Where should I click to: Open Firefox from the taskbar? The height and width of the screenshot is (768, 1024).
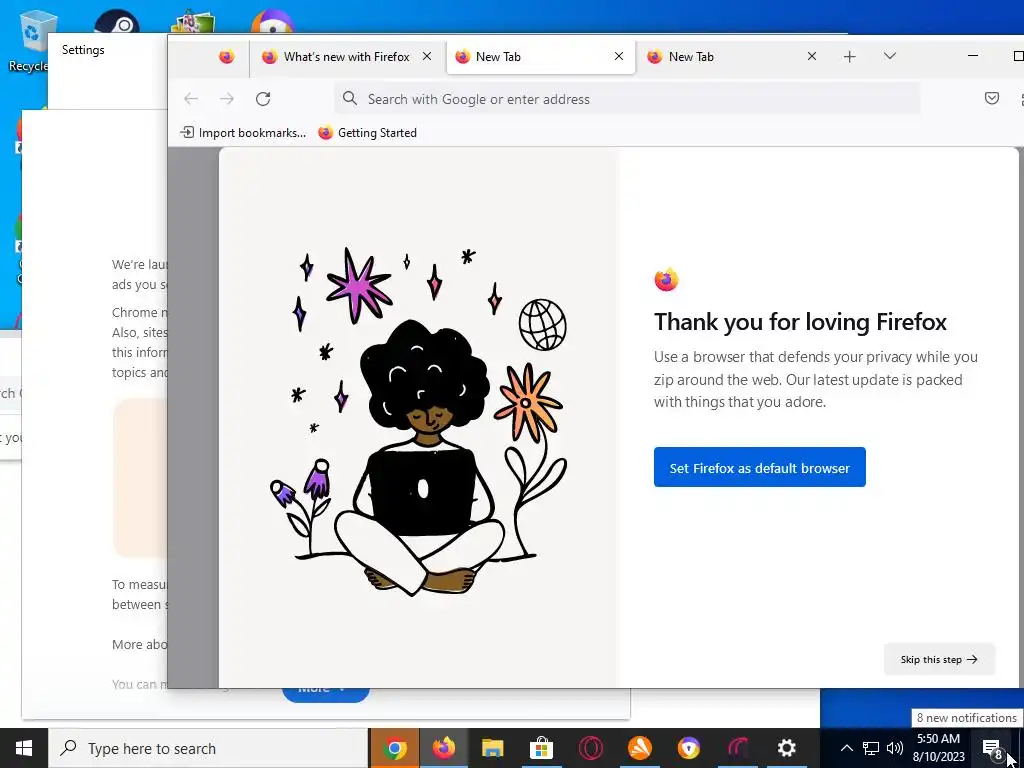click(x=444, y=748)
